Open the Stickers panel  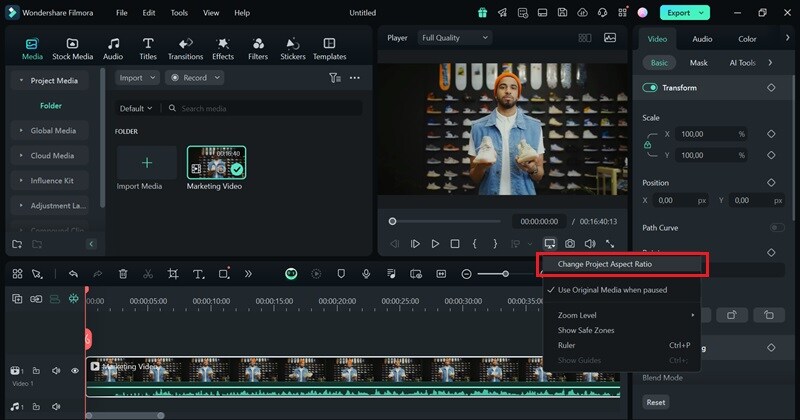292,48
